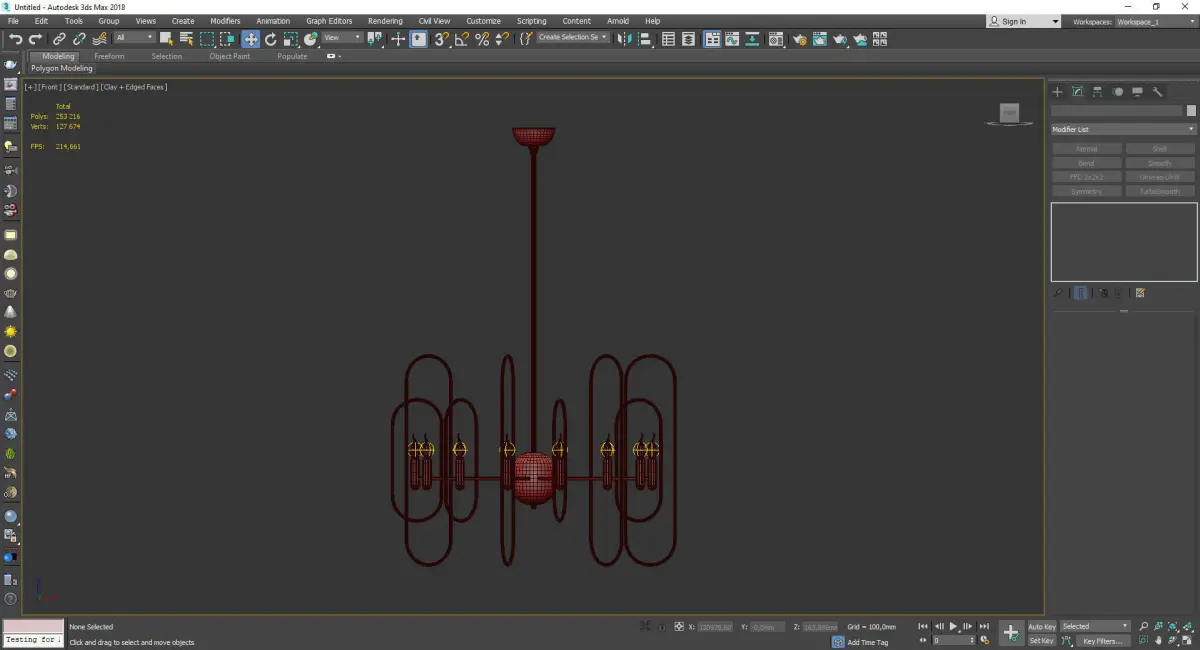The width and height of the screenshot is (1200, 650).
Task: Switch to the Freeform ribbon tab
Action: (x=109, y=56)
